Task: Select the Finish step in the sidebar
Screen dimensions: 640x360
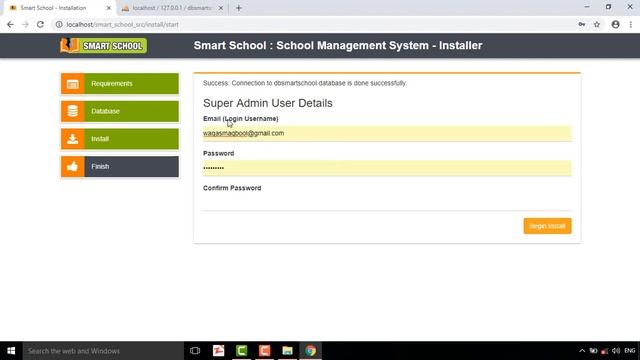Action: pos(120,167)
